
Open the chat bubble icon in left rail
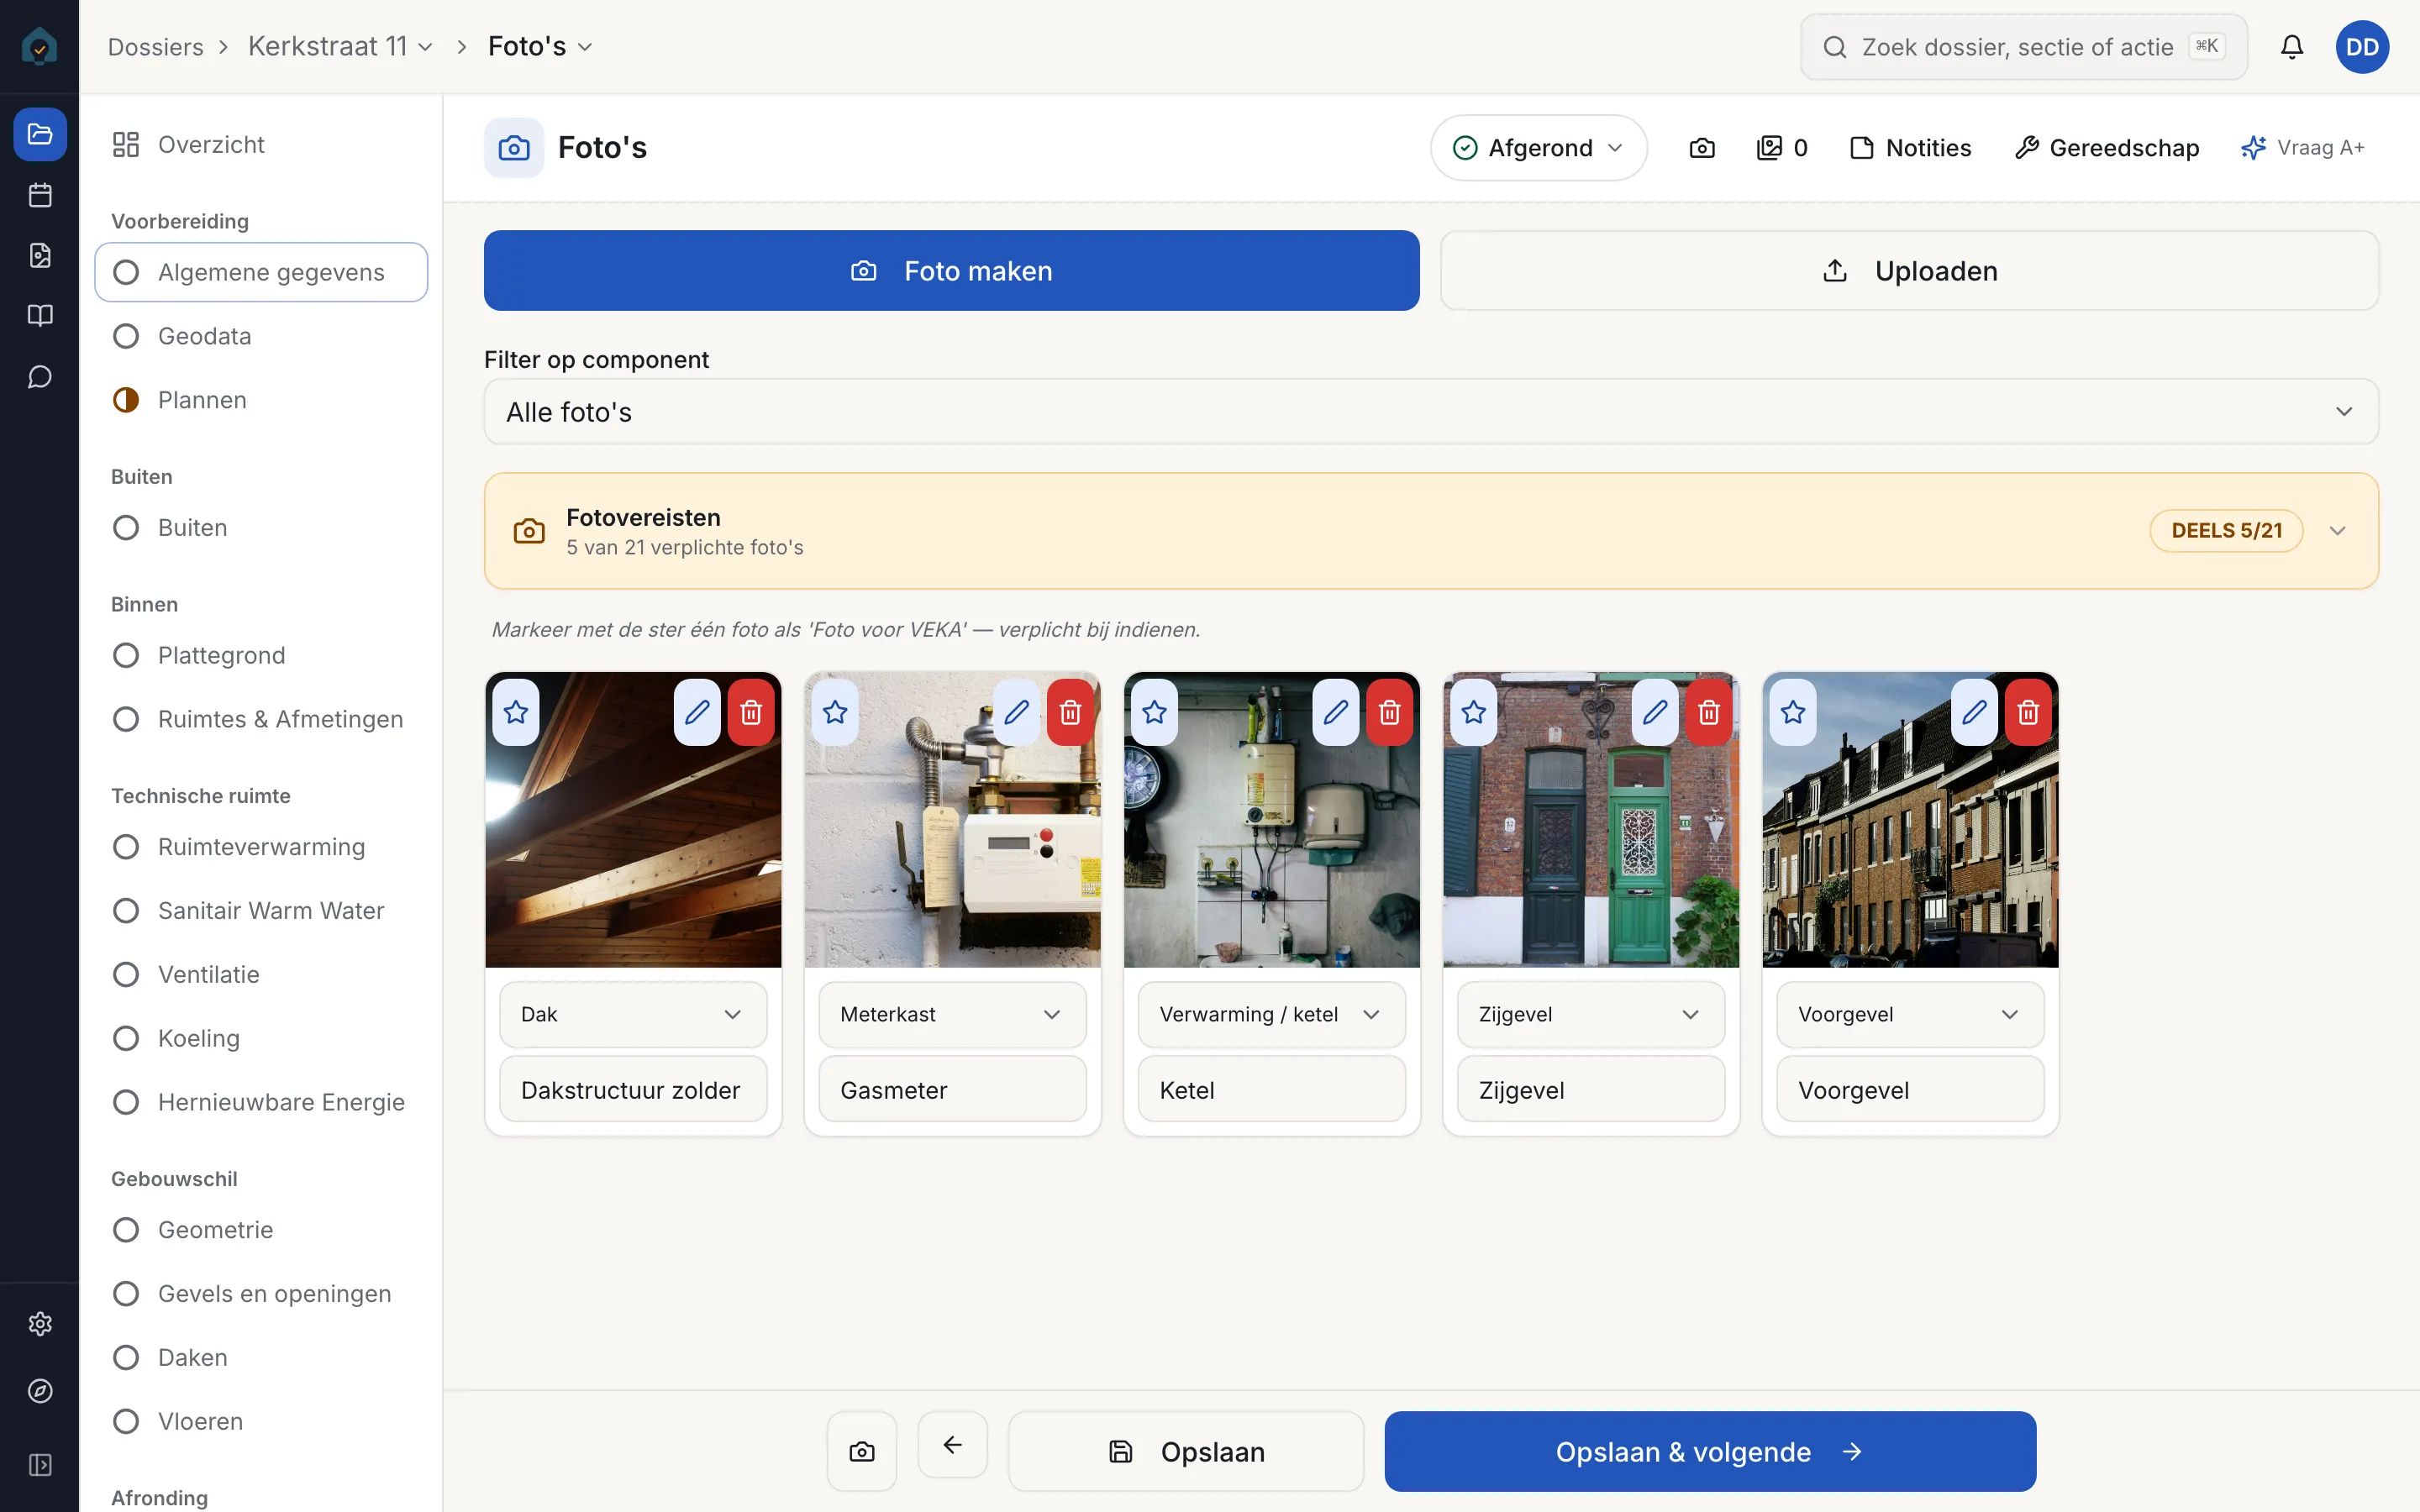pos(40,377)
